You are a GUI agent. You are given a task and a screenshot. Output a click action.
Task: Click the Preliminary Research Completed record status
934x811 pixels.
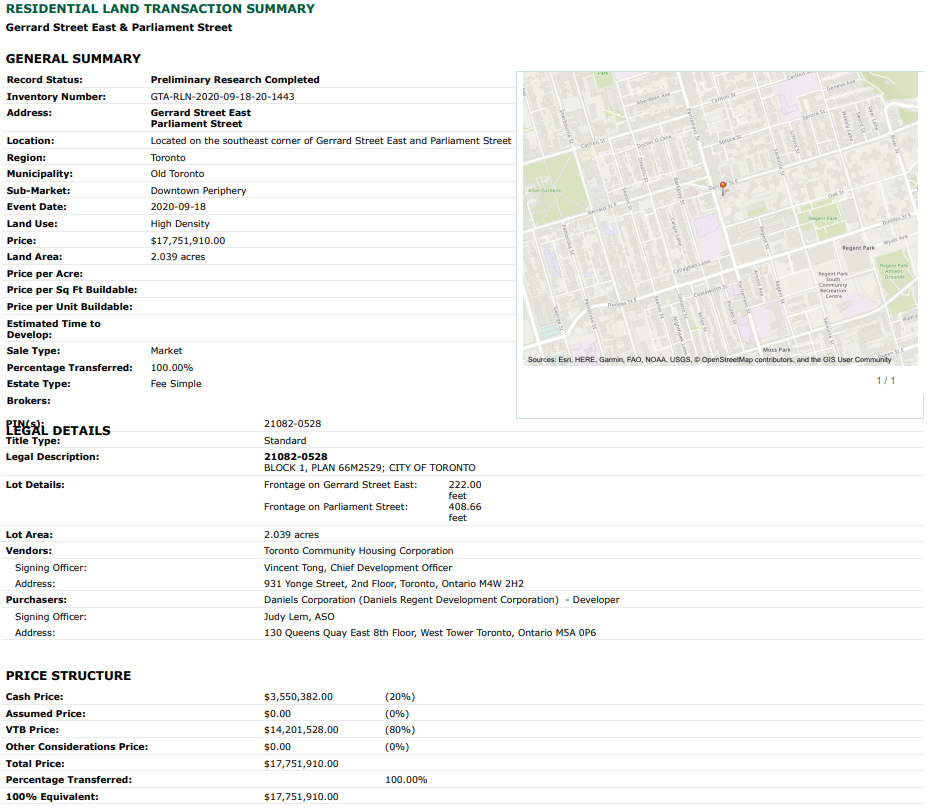[x=235, y=80]
